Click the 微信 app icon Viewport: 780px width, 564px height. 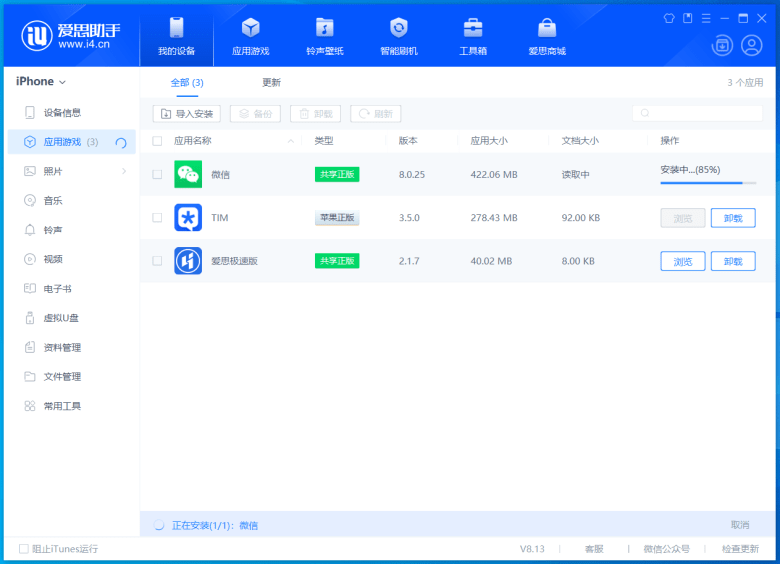[x=188, y=174]
